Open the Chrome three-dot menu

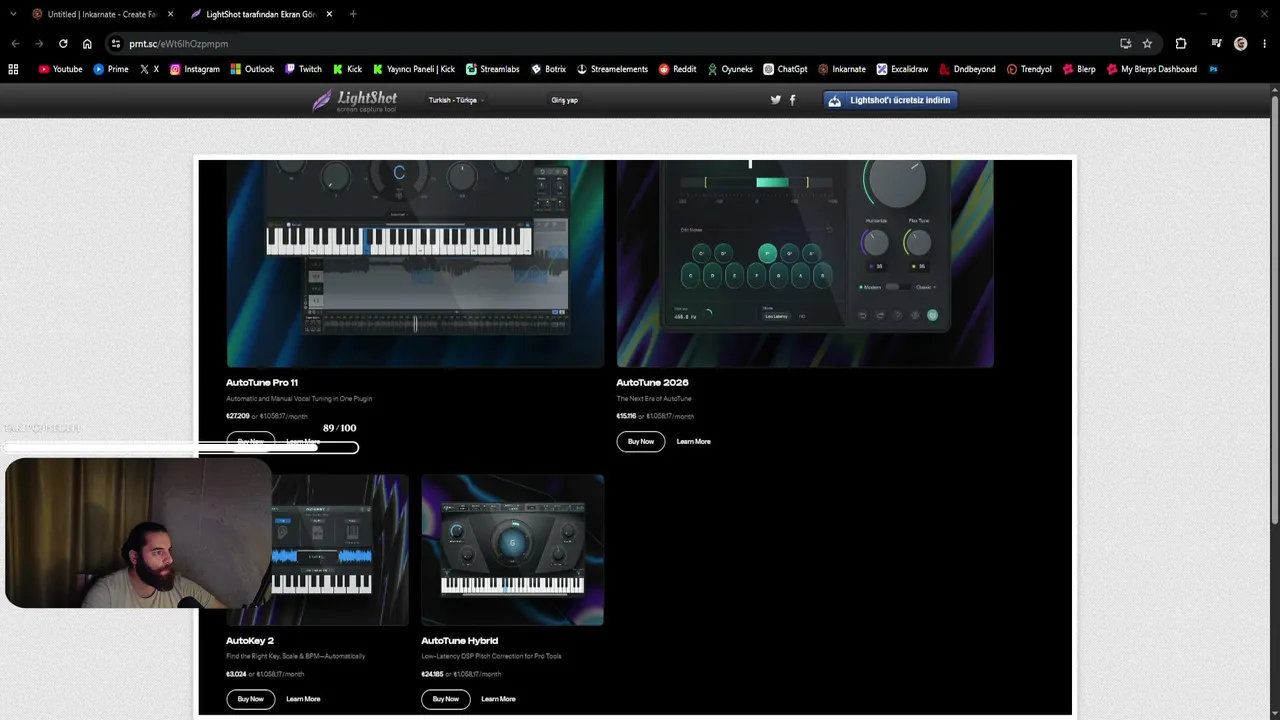click(x=1264, y=44)
